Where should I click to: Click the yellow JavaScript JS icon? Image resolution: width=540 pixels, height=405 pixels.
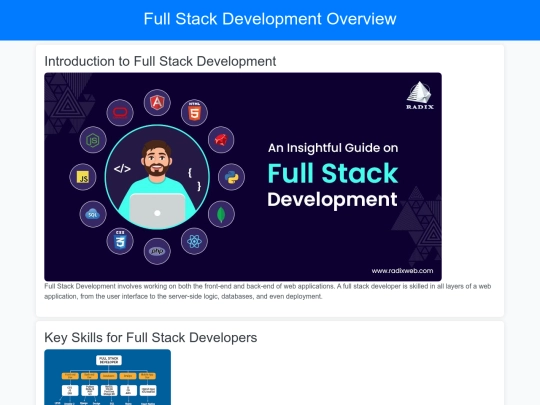(x=83, y=177)
